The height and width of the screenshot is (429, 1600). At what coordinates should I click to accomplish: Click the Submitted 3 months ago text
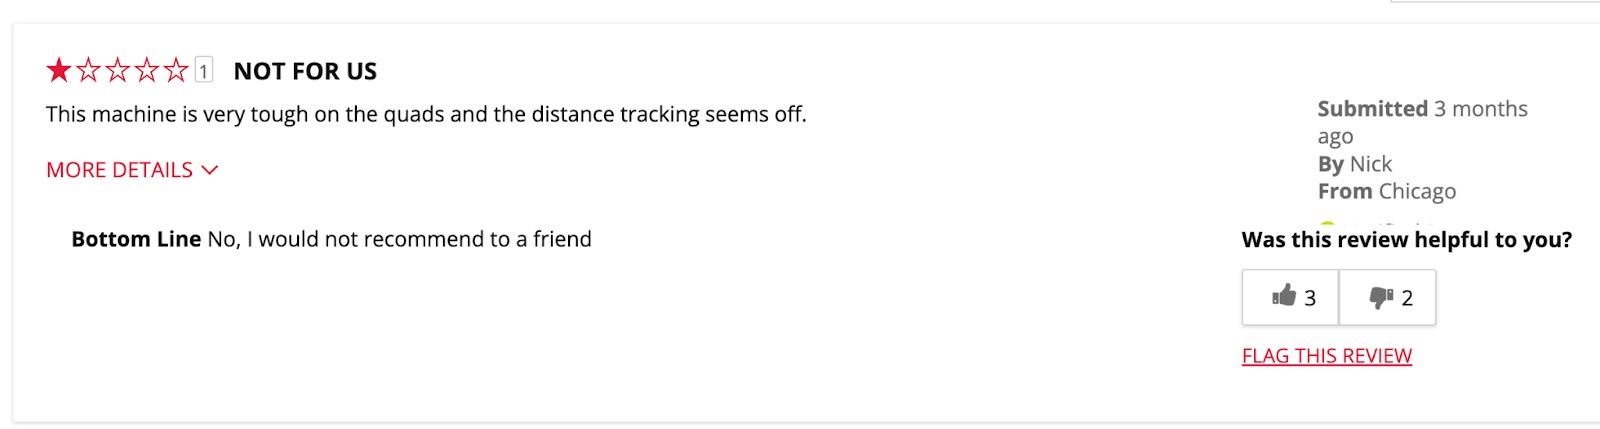tap(1422, 122)
